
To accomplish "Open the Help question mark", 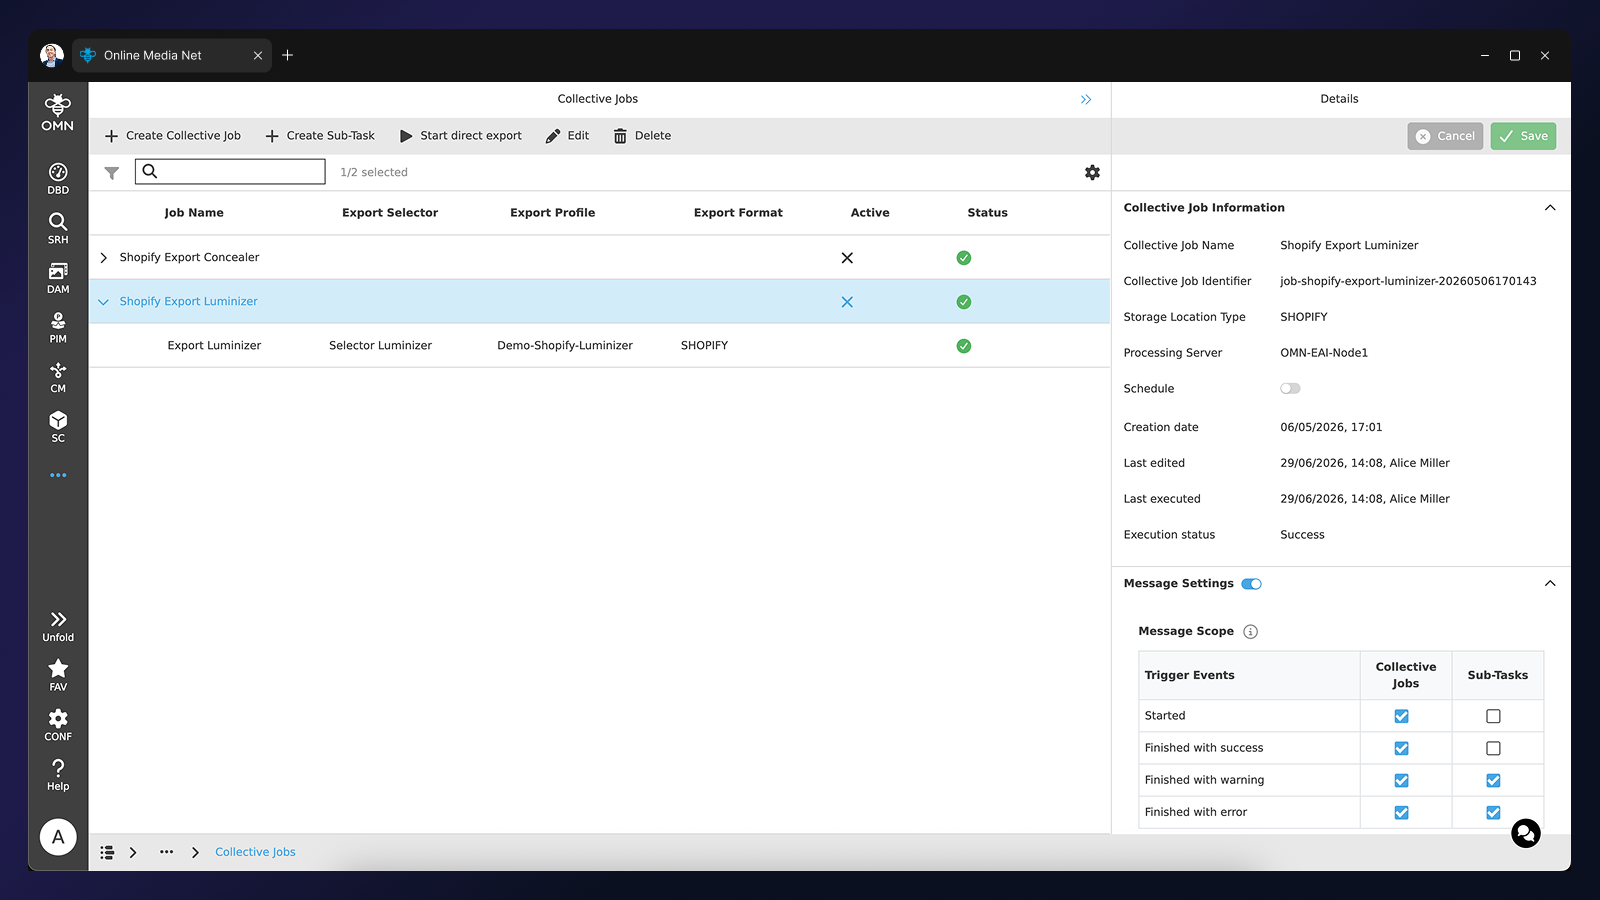I will tap(58, 774).
